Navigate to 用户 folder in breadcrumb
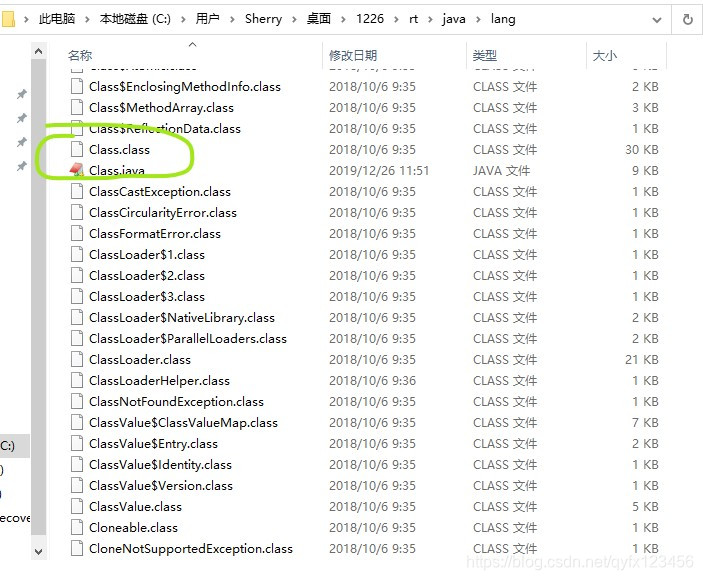Screen dimensions: 703x580 [208, 19]
